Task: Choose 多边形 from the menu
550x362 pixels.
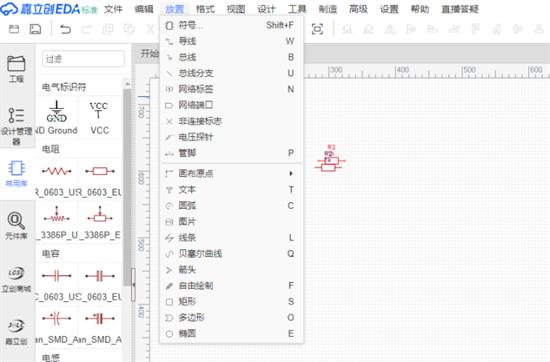Action: point(232,318)
